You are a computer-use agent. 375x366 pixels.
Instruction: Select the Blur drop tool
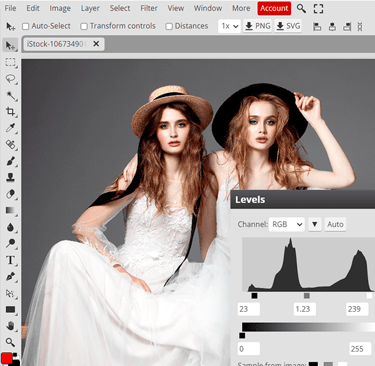pos(10,227)
